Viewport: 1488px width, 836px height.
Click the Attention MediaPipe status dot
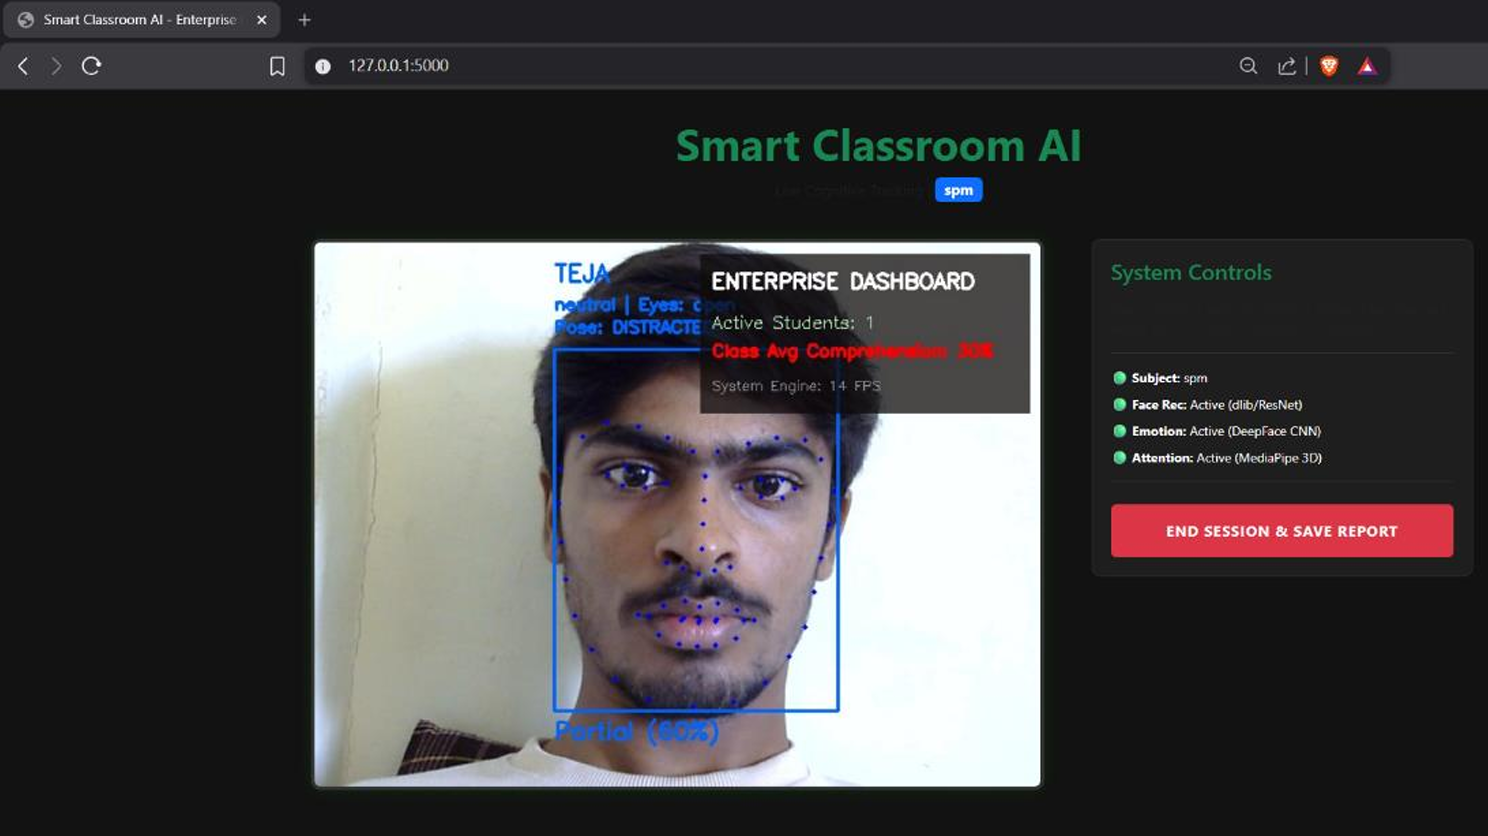[1119, 458]
